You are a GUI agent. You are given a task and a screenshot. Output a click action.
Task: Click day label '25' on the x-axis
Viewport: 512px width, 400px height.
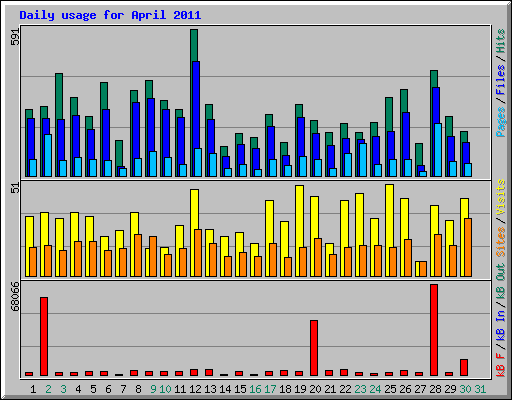tap(390, 389)
